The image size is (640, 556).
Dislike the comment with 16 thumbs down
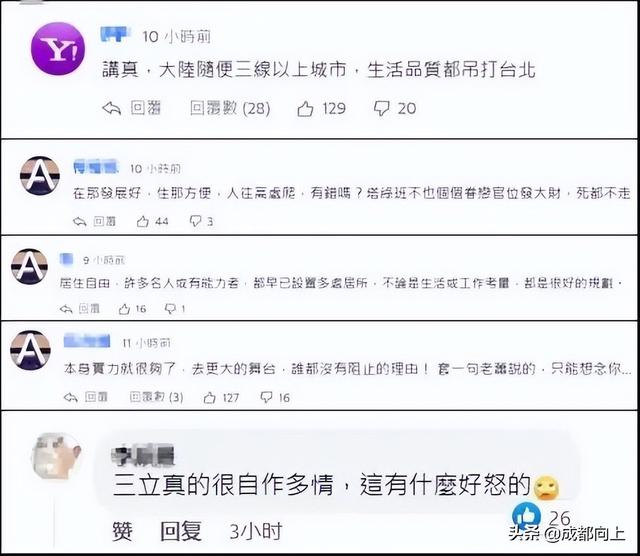coord(266,397)
